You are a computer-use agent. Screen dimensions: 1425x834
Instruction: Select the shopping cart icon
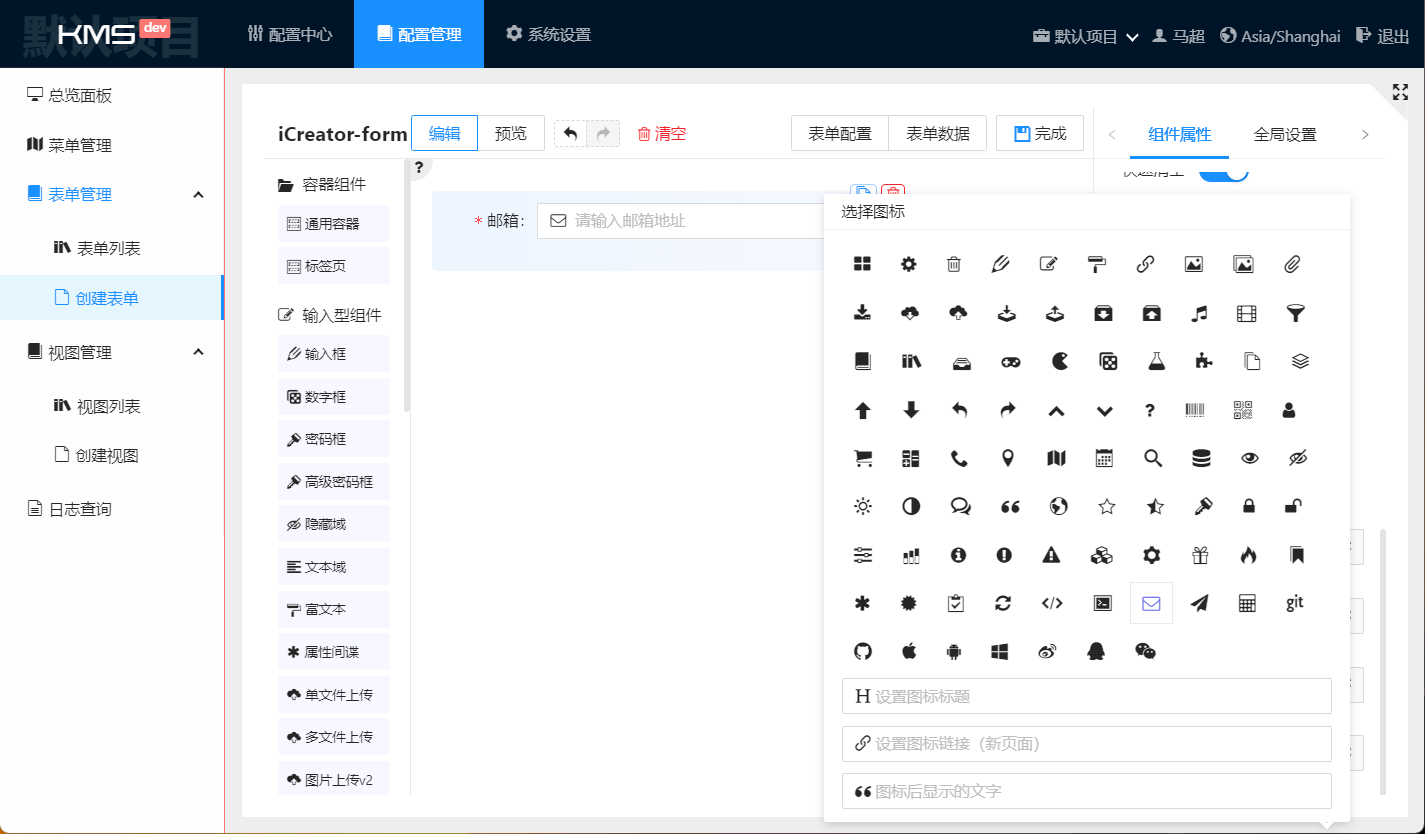862,458
